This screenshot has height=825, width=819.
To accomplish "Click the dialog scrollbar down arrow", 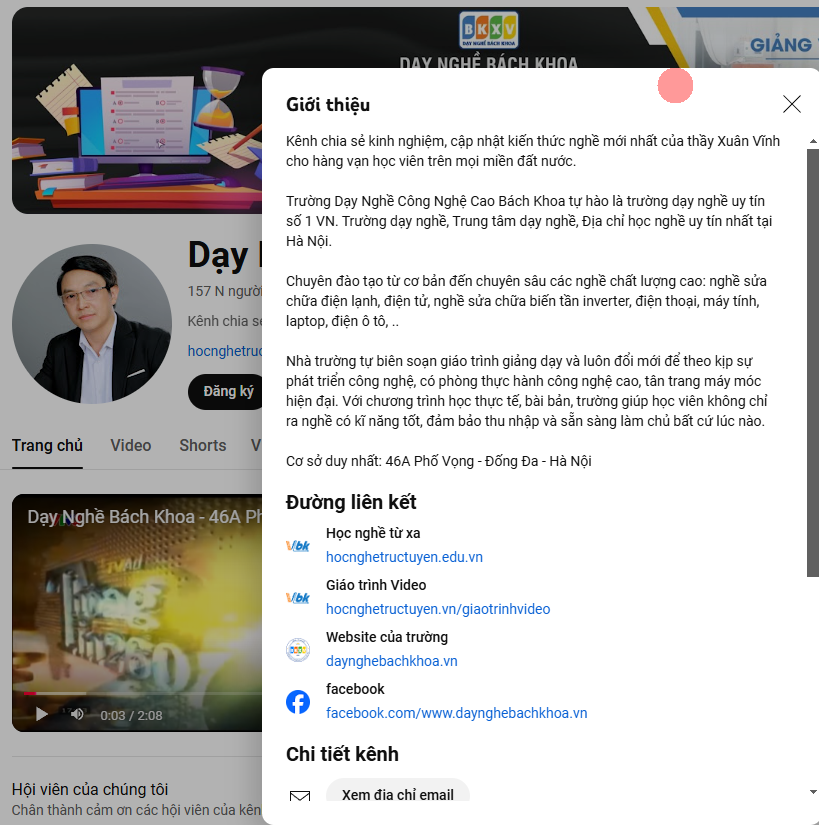I will pos(812,792).
